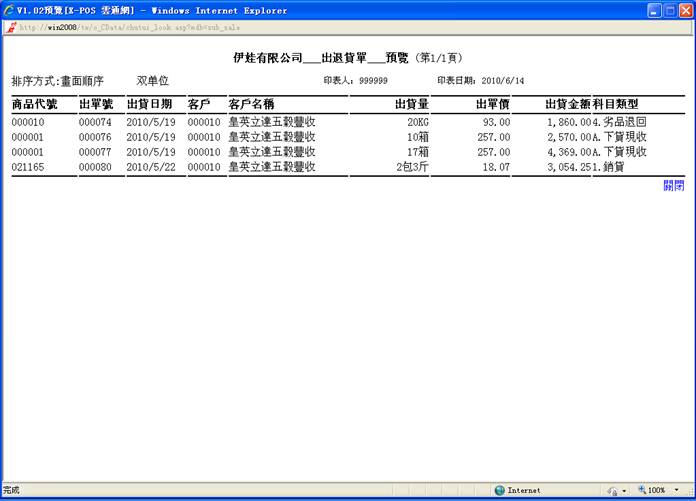The width and height of the screenshot is (696, 501).
Task: Click the page icon beside the address URL
Action: pyautogui.click(x=11, y=28)
